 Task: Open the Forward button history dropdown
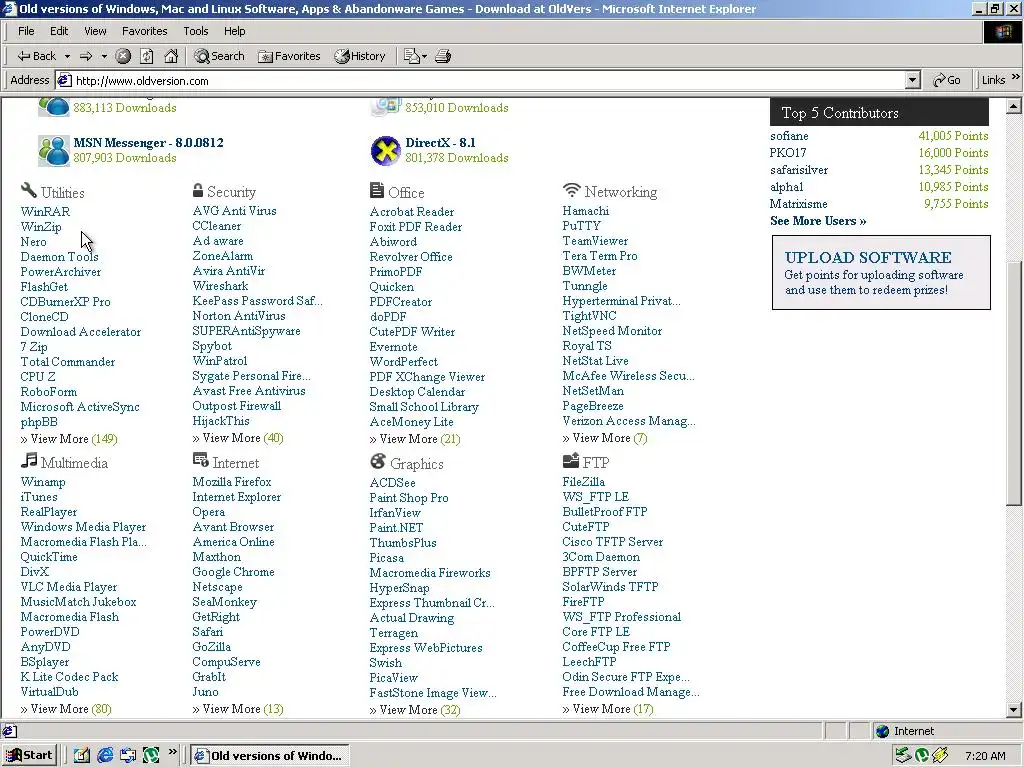point(104,56)
